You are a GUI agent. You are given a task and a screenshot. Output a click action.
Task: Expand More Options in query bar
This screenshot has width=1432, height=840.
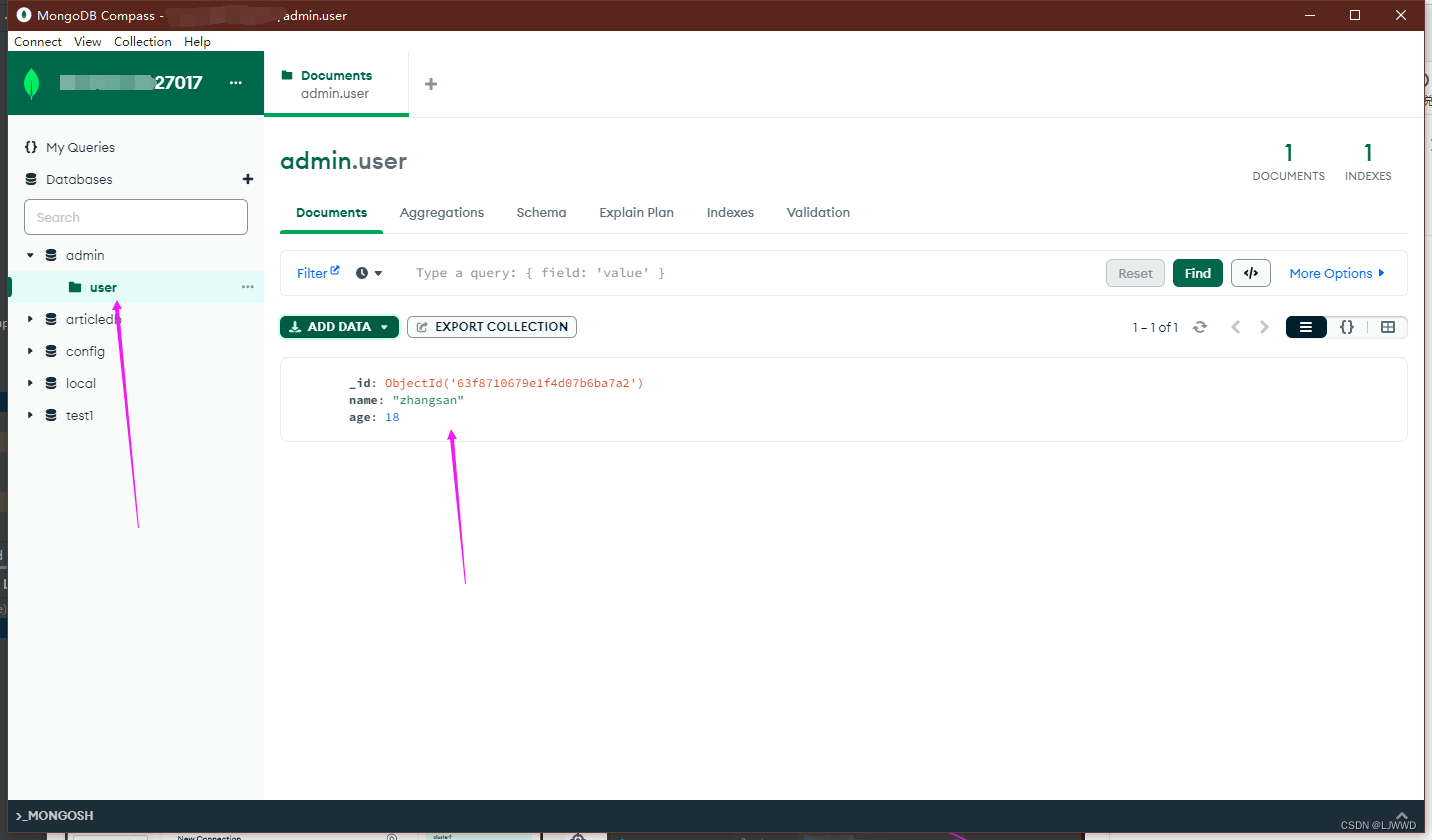[1337, 273]
